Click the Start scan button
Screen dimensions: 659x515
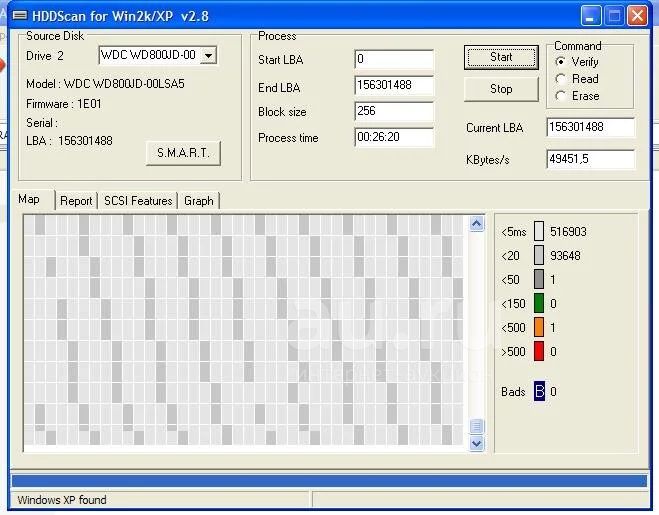click(501, 57)
